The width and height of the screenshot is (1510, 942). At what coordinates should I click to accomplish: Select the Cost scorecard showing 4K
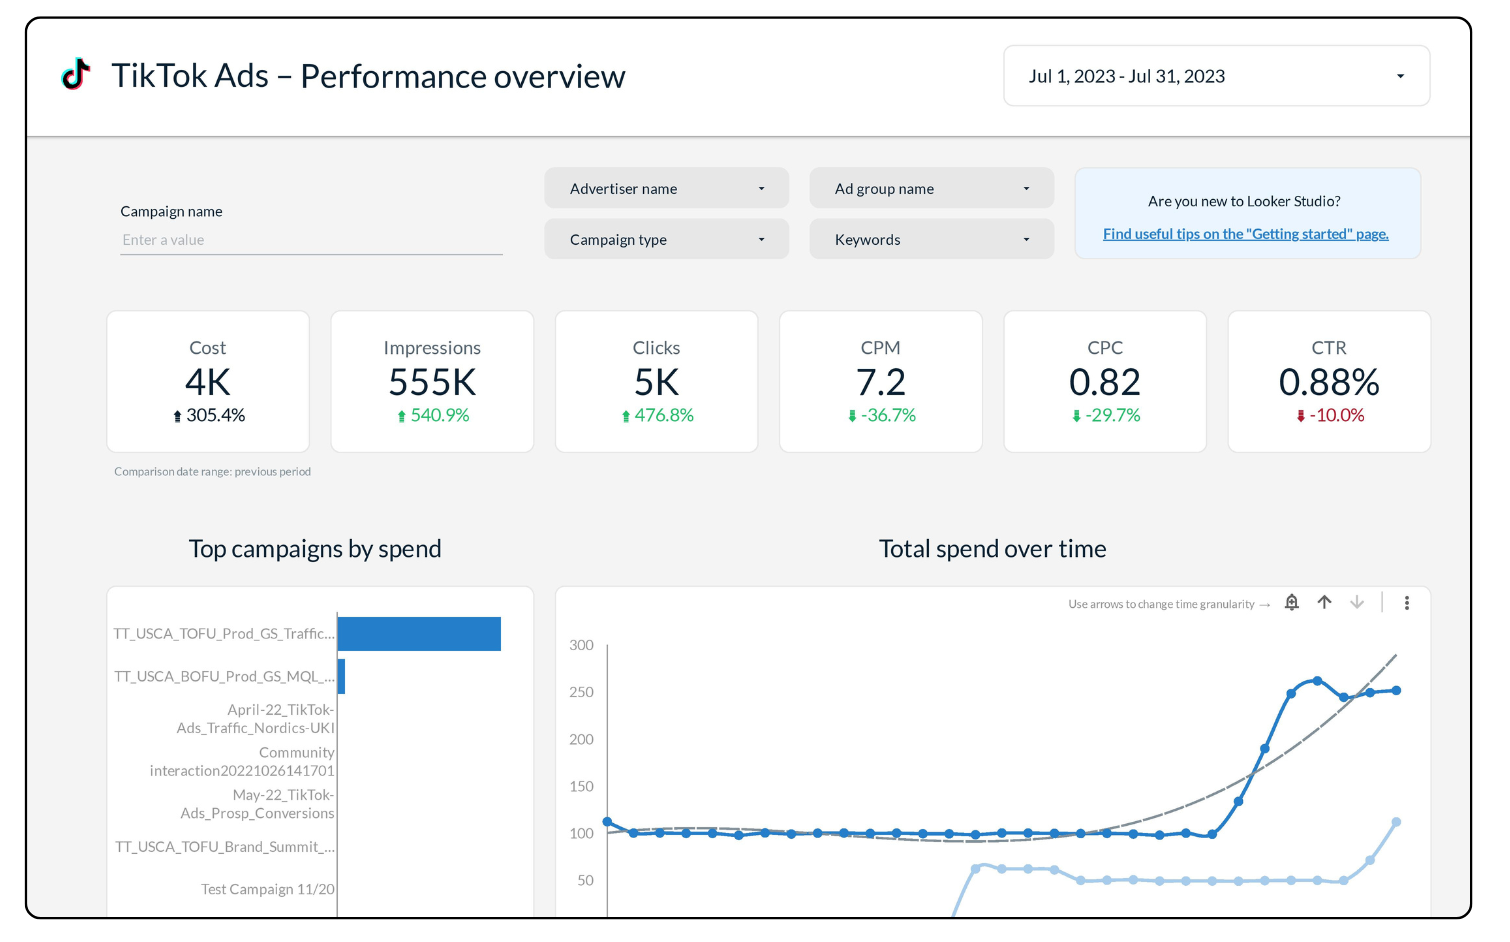point(208,381)
